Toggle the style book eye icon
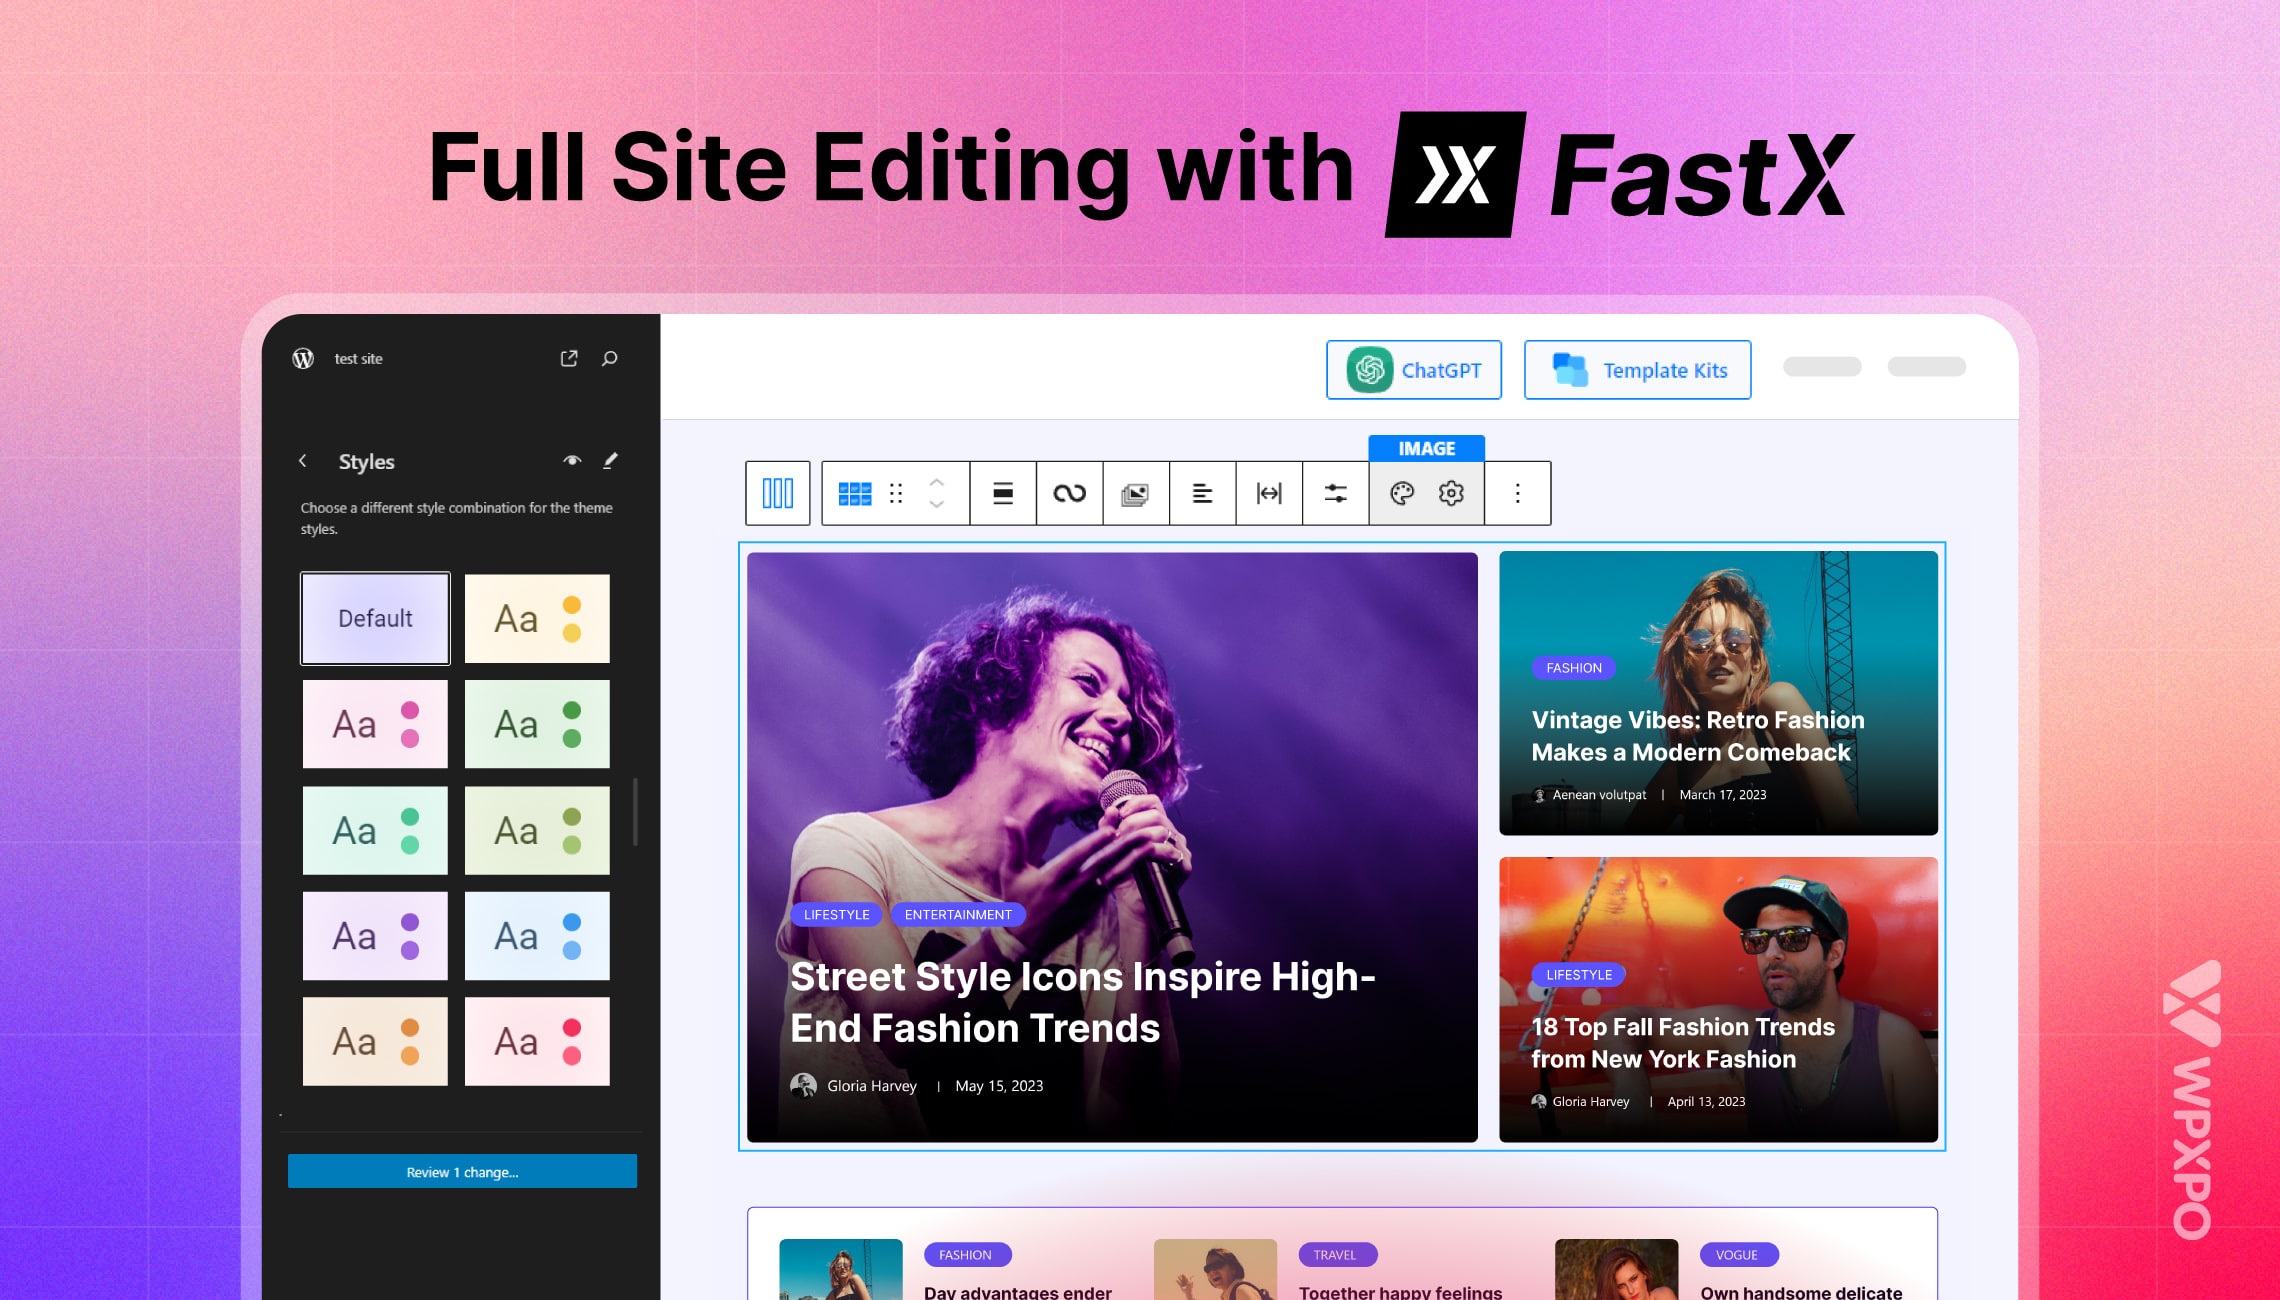2280x1300 pixels. tap(572, 460)
